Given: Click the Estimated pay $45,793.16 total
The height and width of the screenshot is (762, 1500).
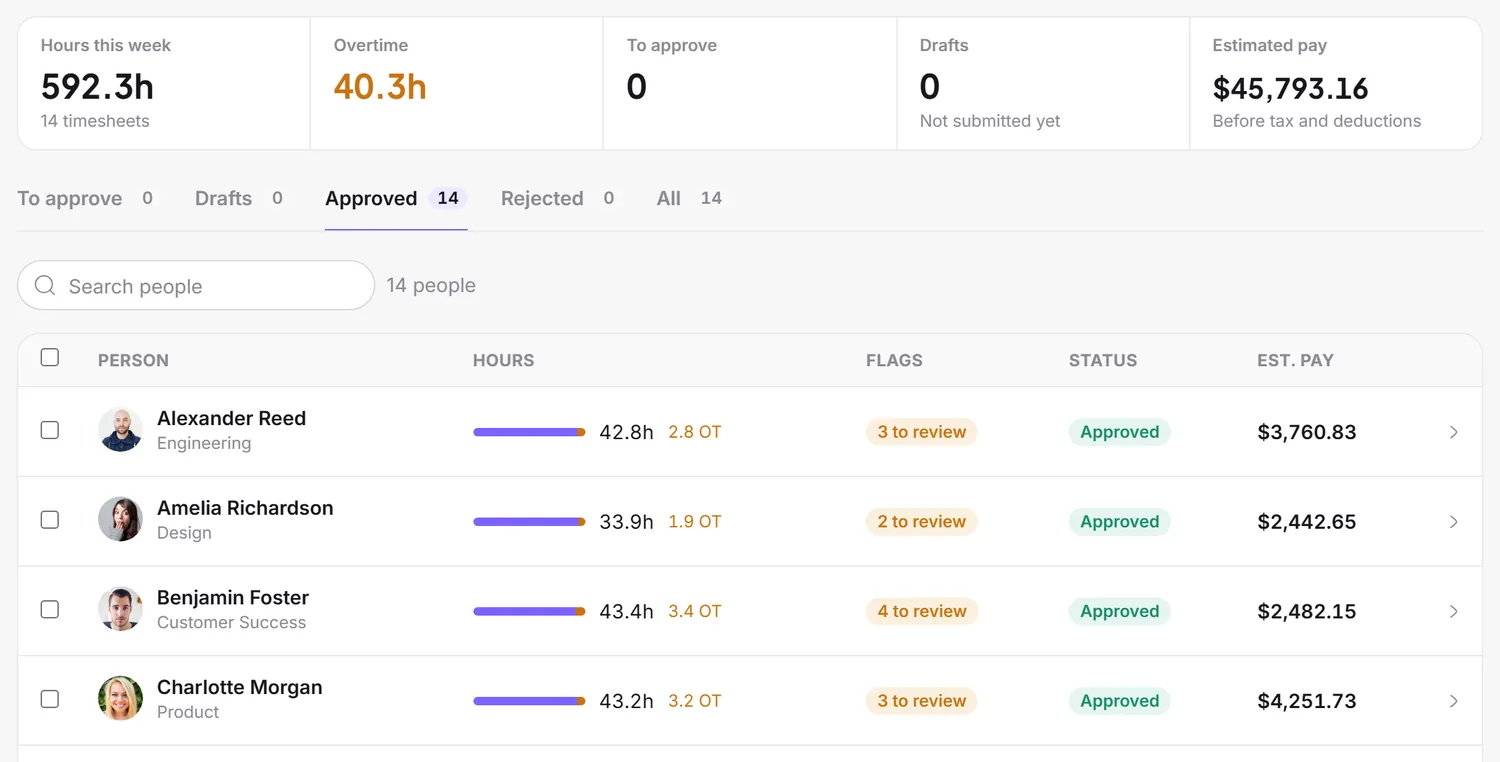Looking at the screenshot, I should [1291, 88].
